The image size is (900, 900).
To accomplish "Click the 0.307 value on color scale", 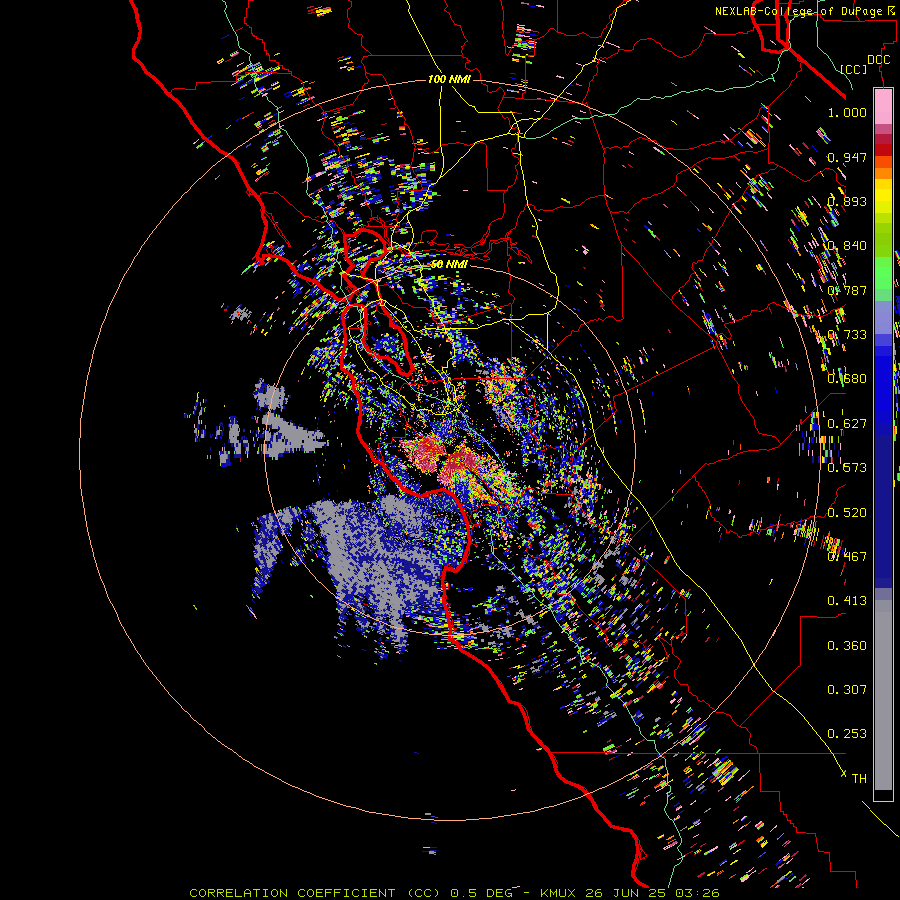I will (847, 690).
